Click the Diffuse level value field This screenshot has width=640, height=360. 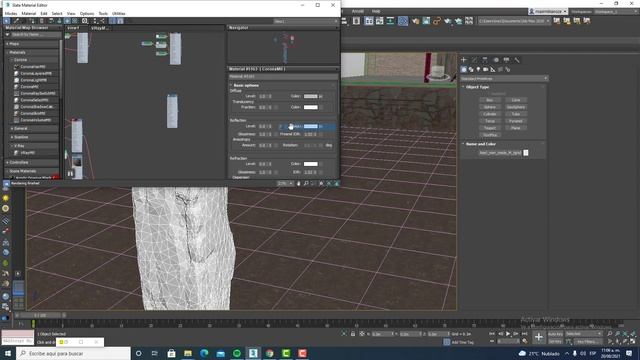[x=263, y=96]
